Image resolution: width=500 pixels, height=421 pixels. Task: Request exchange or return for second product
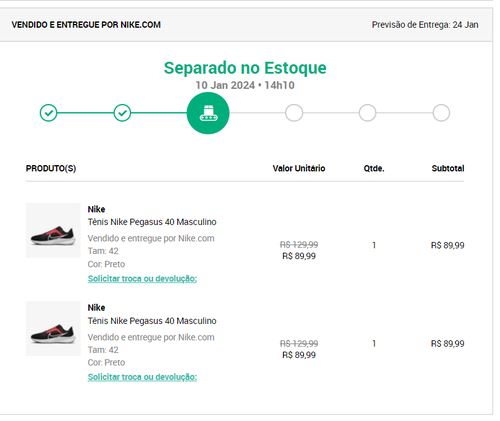[x=142, y=377]
